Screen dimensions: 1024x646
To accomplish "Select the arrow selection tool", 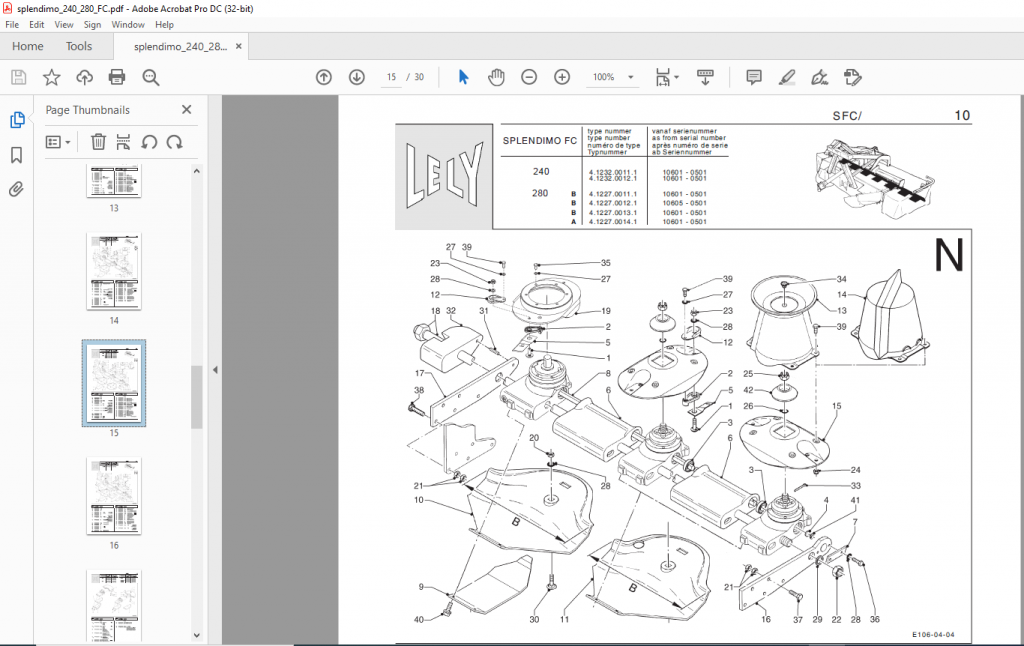I will pos(464,77).
